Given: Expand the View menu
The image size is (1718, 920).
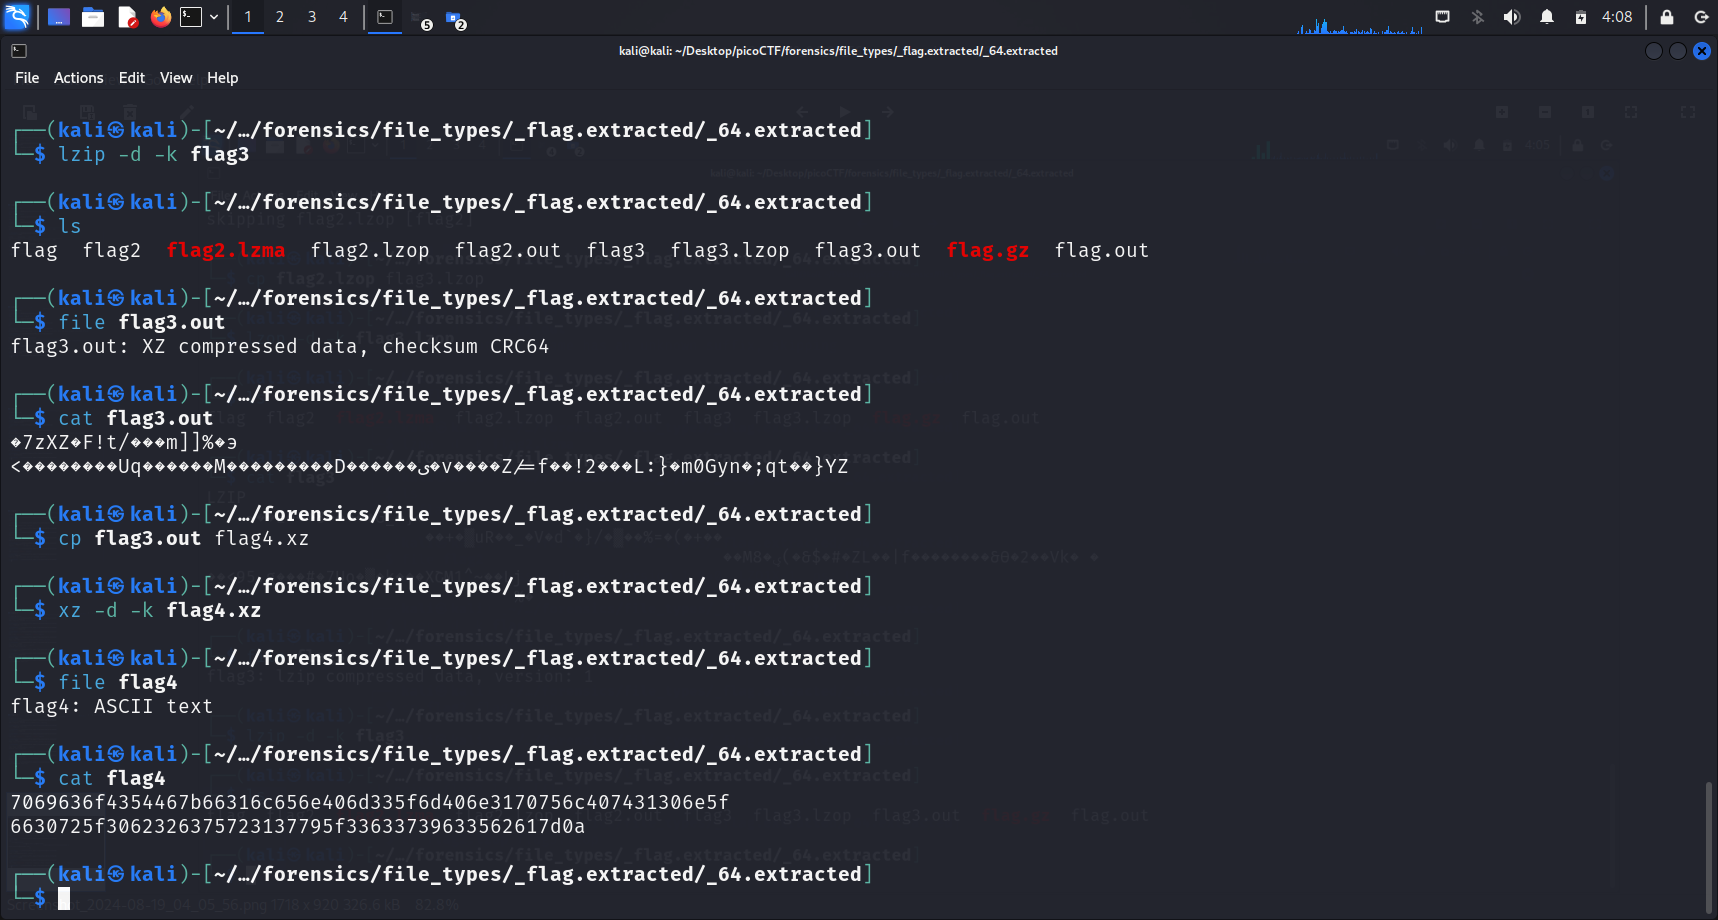Looking at the screenshot, I should coord(176,78).
